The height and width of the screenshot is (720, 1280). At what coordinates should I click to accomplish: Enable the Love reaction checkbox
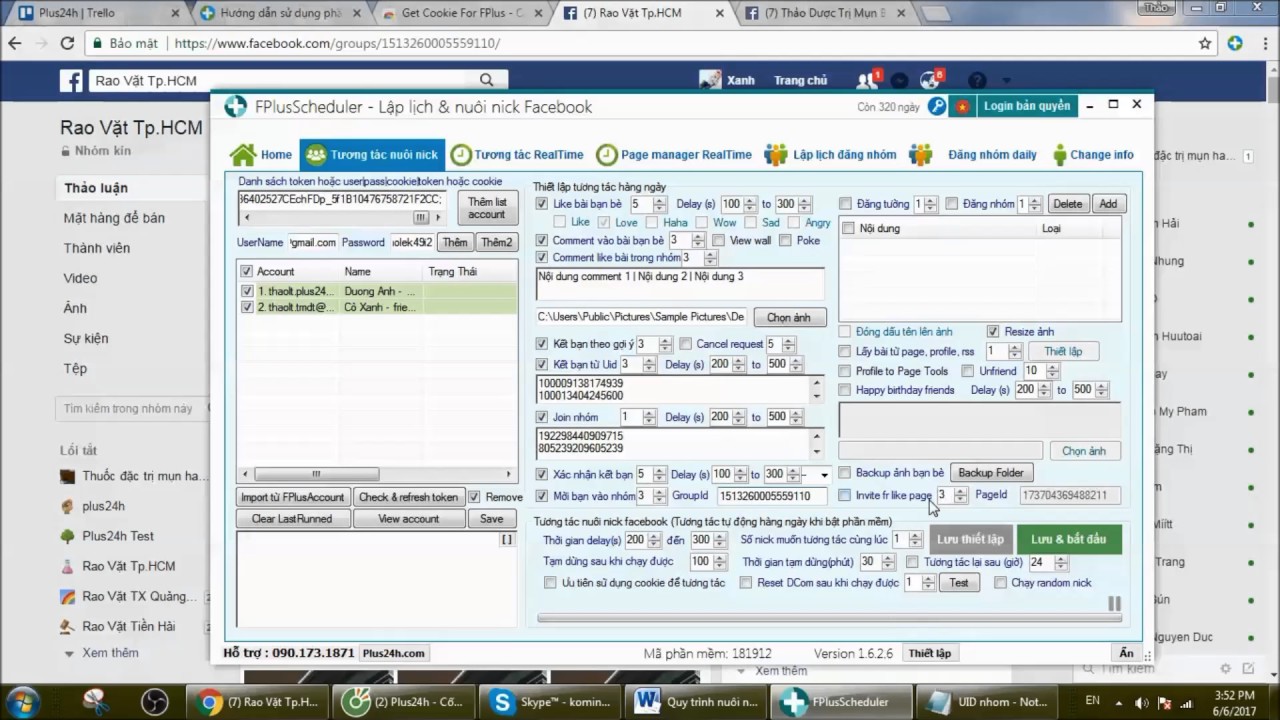pos(604,222)
